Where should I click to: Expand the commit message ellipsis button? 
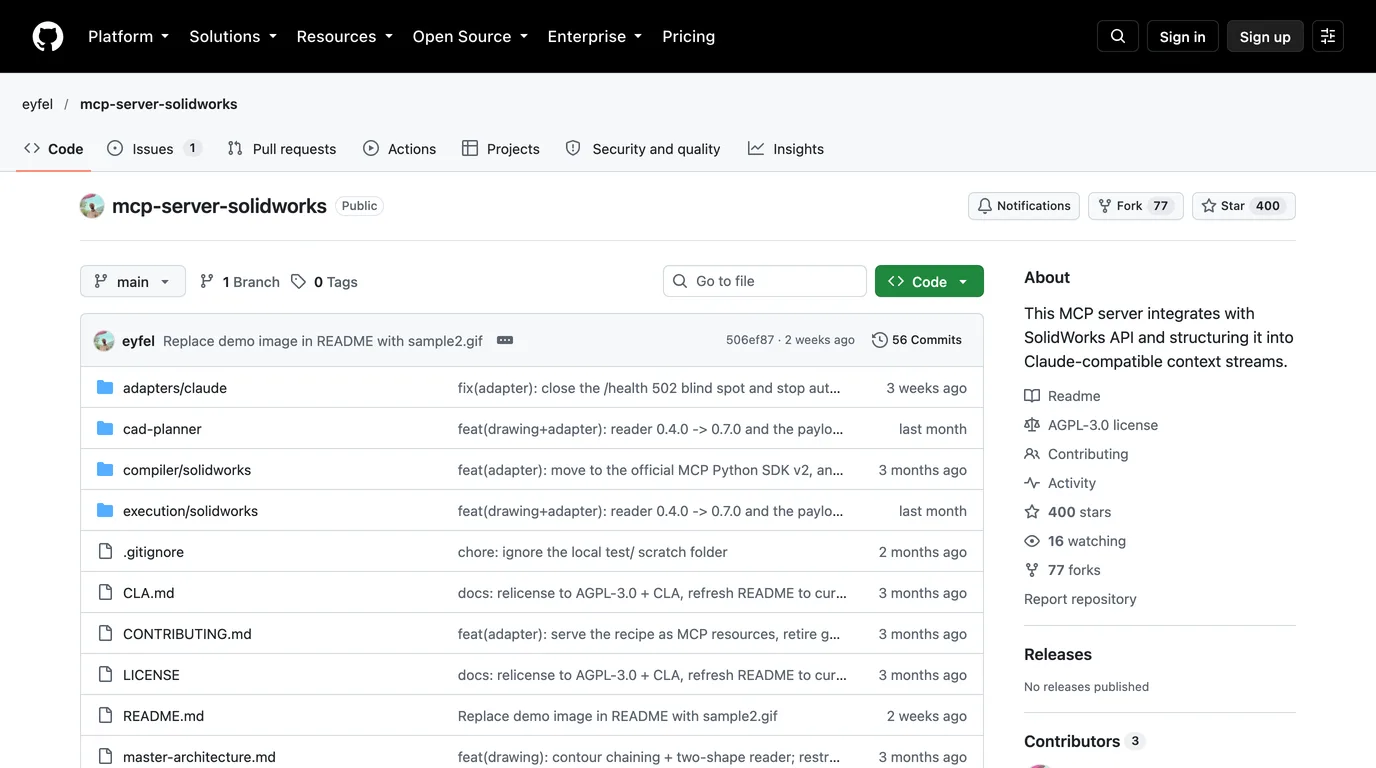(x=505, y=340)
